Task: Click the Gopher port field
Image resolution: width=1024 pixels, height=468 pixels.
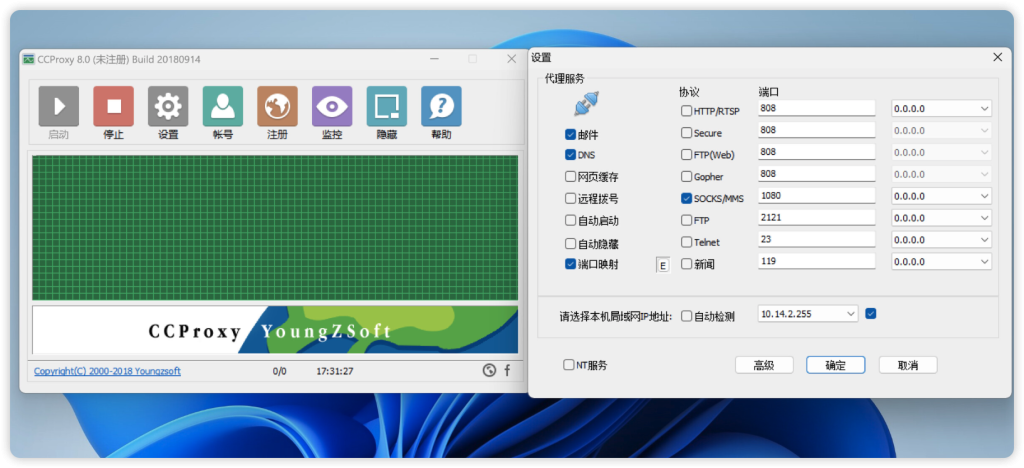Action: click(x=817, y=174)
